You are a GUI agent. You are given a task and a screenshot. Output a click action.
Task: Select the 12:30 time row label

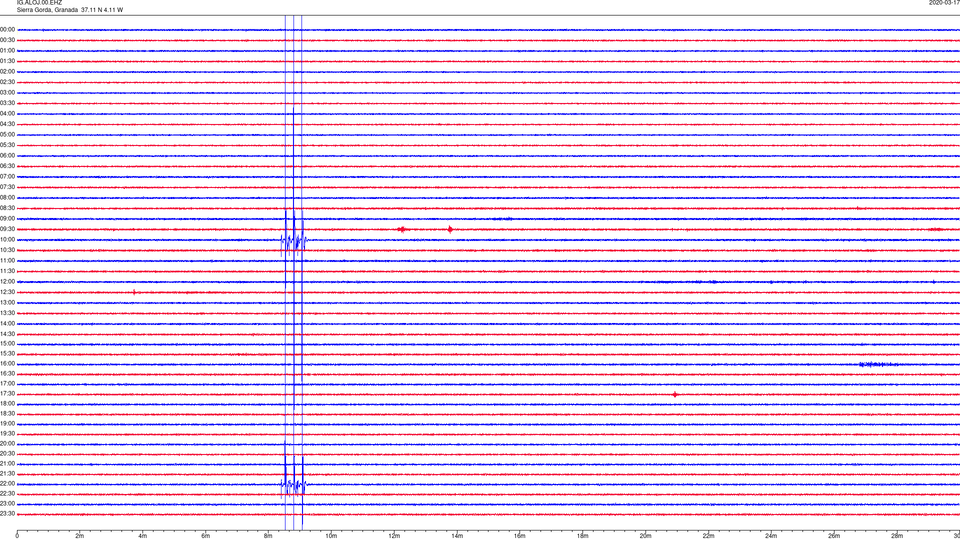pos(7,292)
